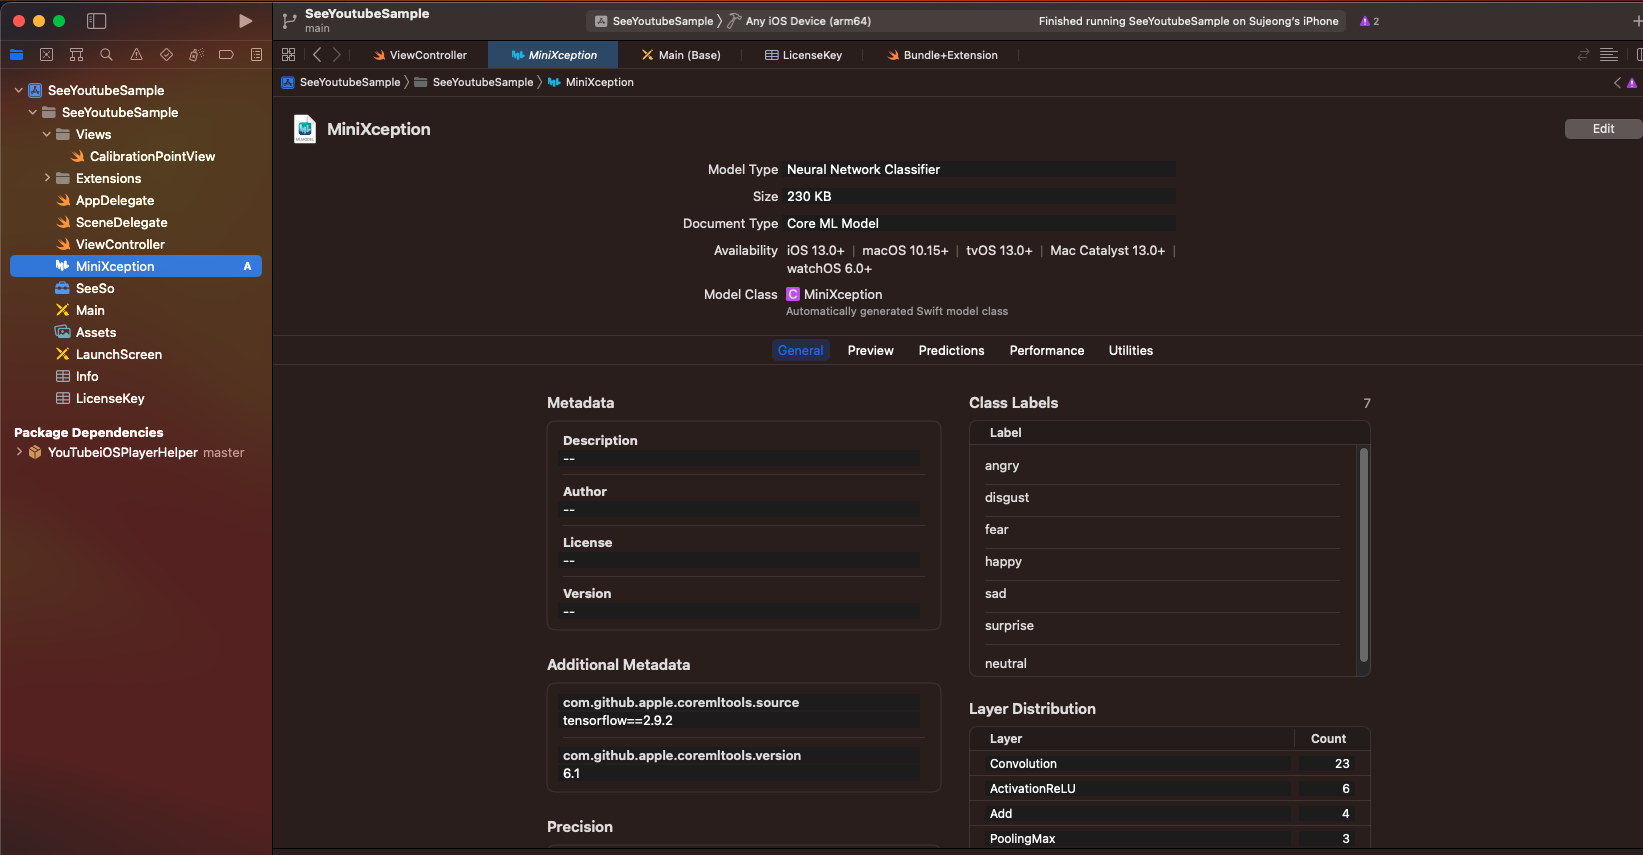
Task: Open the related items grid menu
Action: (289, 55)
